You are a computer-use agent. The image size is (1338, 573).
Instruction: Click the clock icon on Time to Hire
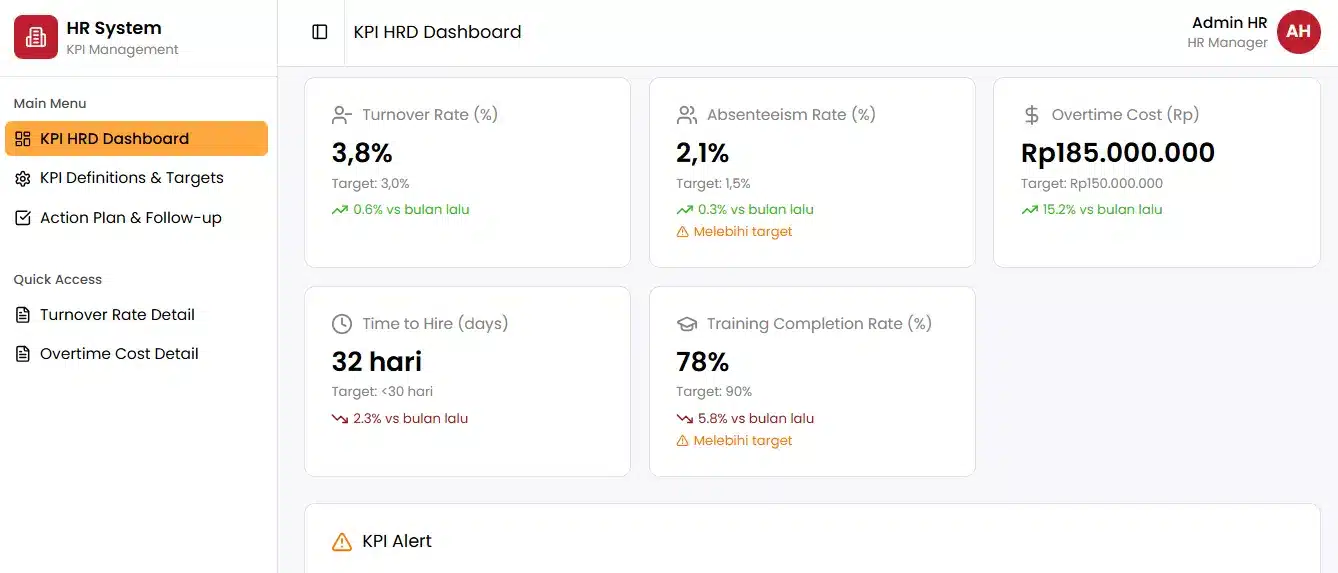342,324
